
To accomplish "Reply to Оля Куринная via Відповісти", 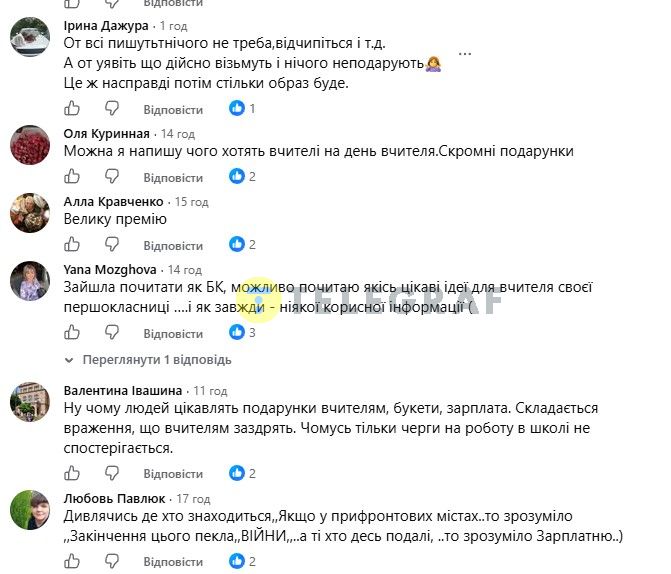I will pyautogui.click(x=173, y=178).
